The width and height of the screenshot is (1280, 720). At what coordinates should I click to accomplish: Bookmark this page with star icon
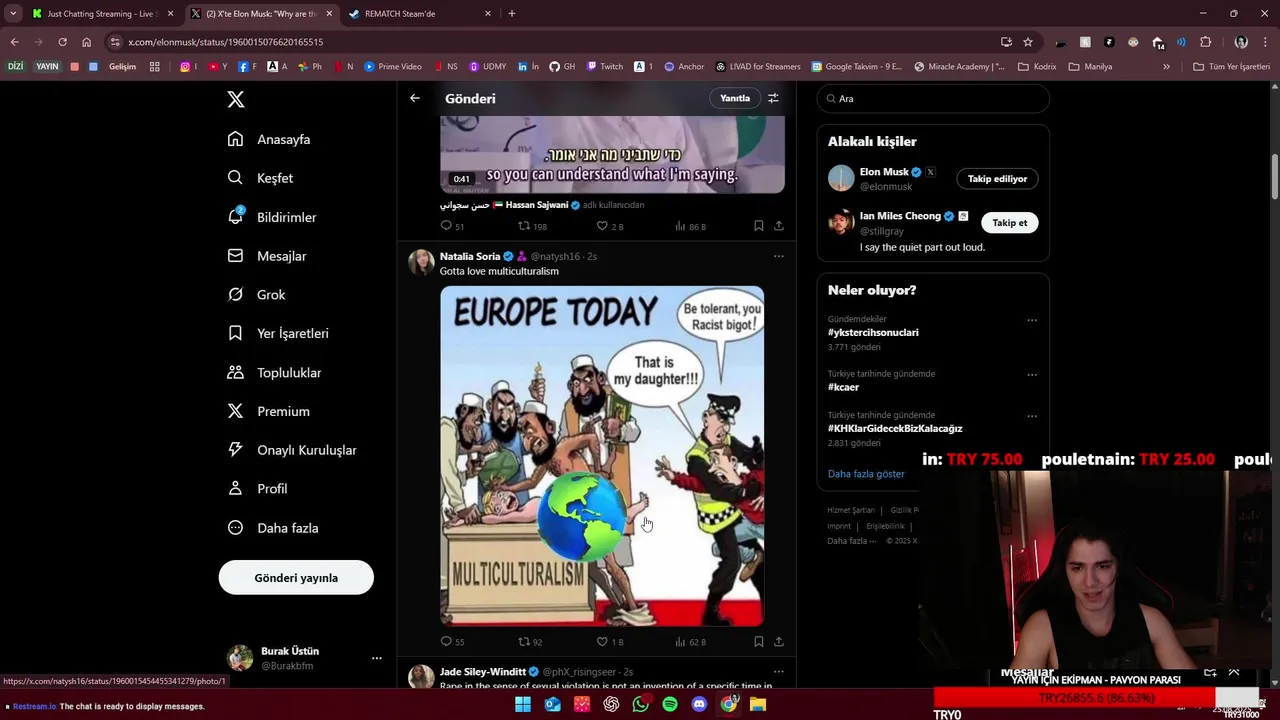point(1028,42)
